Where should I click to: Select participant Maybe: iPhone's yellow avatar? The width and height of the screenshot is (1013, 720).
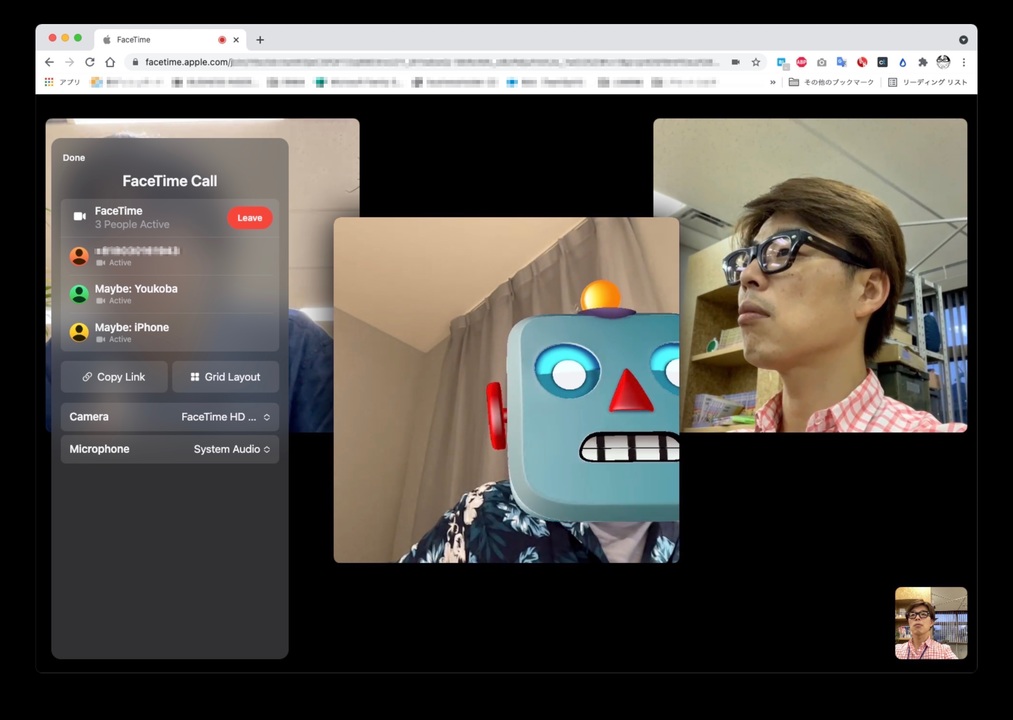point(79,332)
